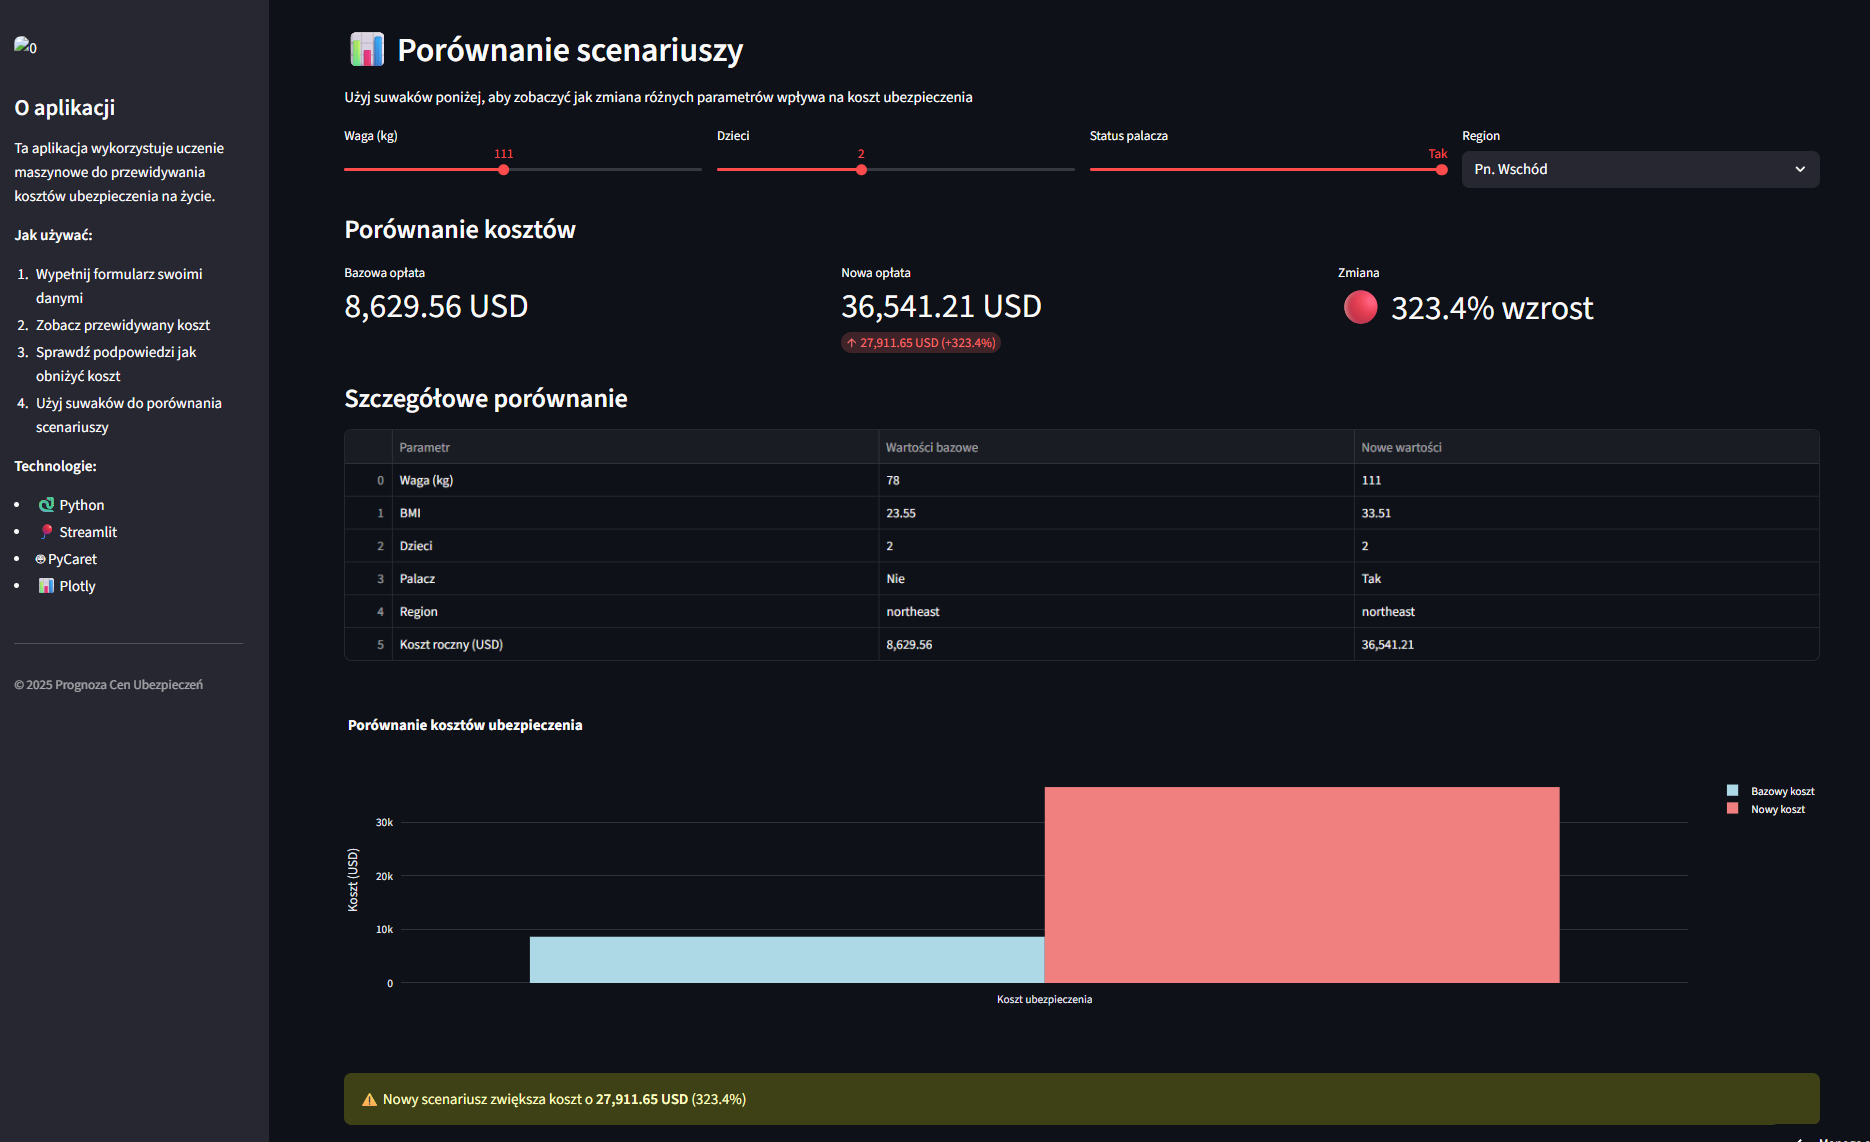Click the PyCaret icon in the sidebar list
The width and height of the screenshot is (1870, 1142).
coord(41,559)
